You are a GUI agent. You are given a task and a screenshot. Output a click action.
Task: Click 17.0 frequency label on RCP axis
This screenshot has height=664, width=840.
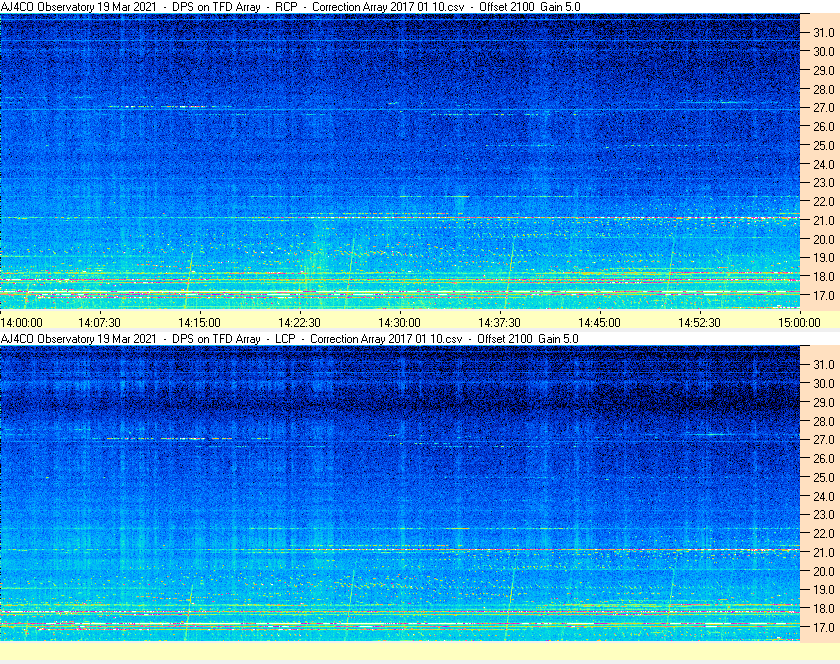coord(823,296)
